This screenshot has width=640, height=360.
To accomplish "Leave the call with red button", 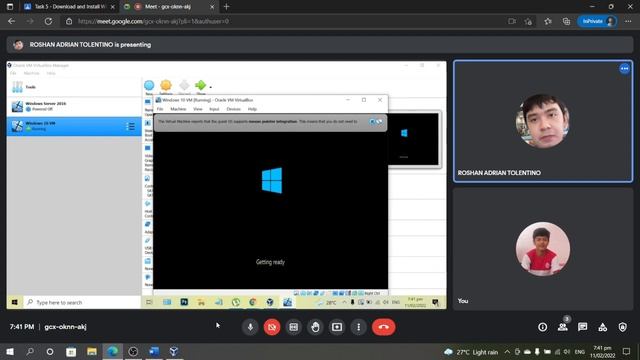I will click(x=383, y=327).
